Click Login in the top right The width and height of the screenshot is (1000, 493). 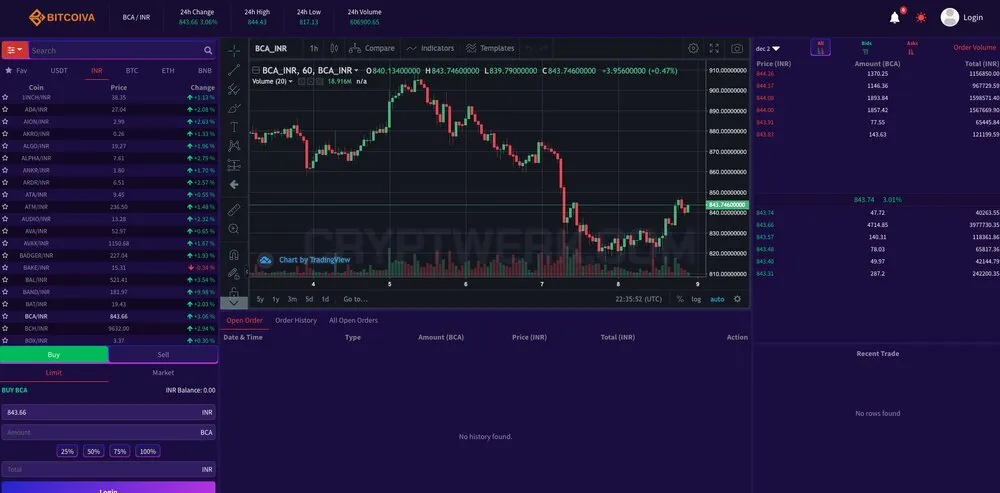point(973,18)
